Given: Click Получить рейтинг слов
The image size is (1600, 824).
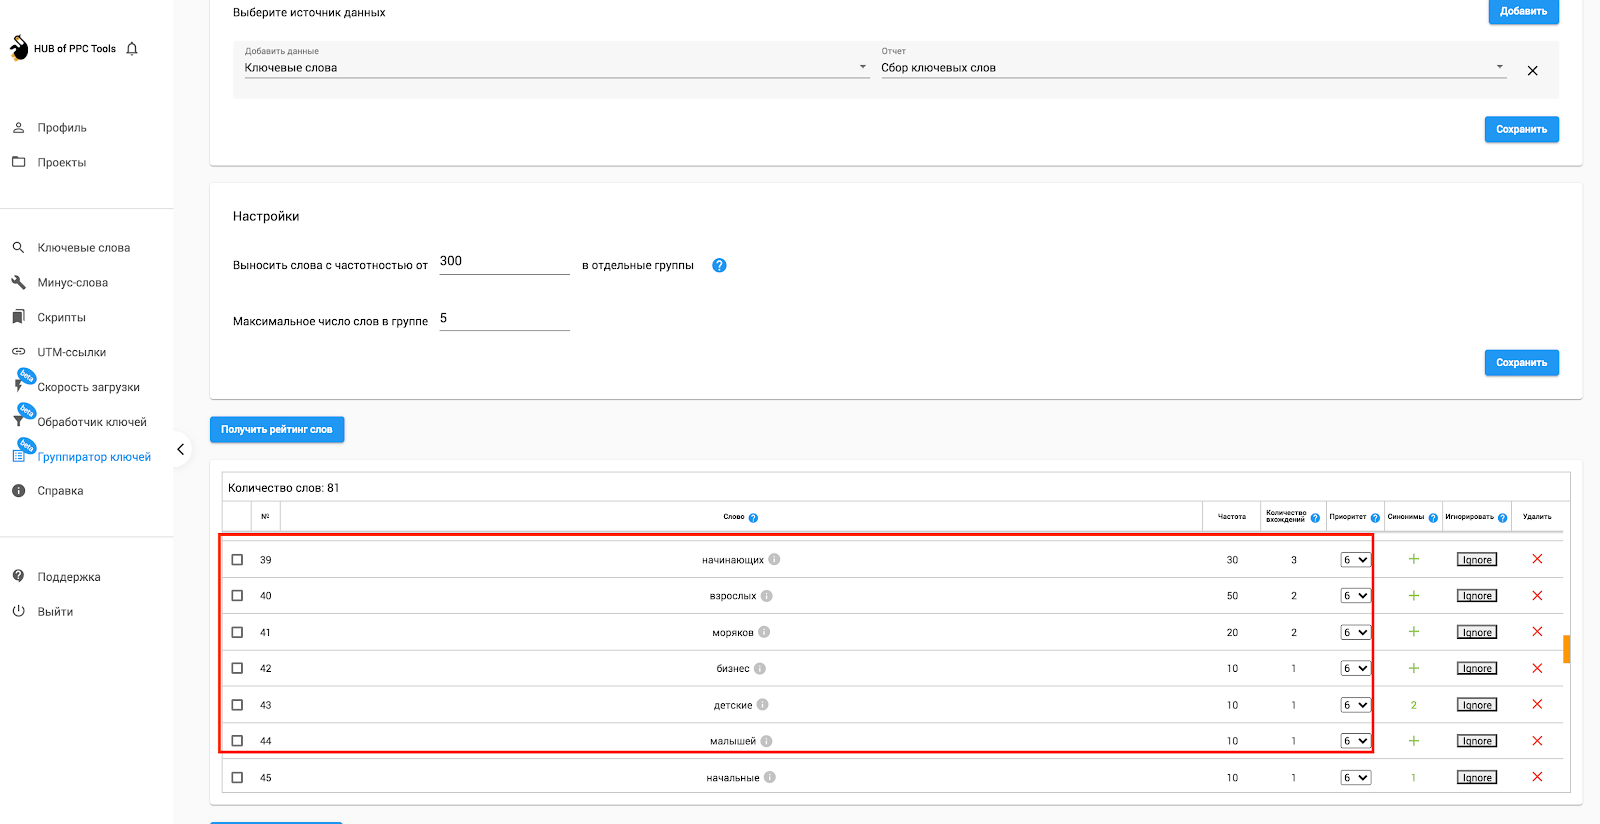Looking at the screenshot, I should (x=277, y=429).
